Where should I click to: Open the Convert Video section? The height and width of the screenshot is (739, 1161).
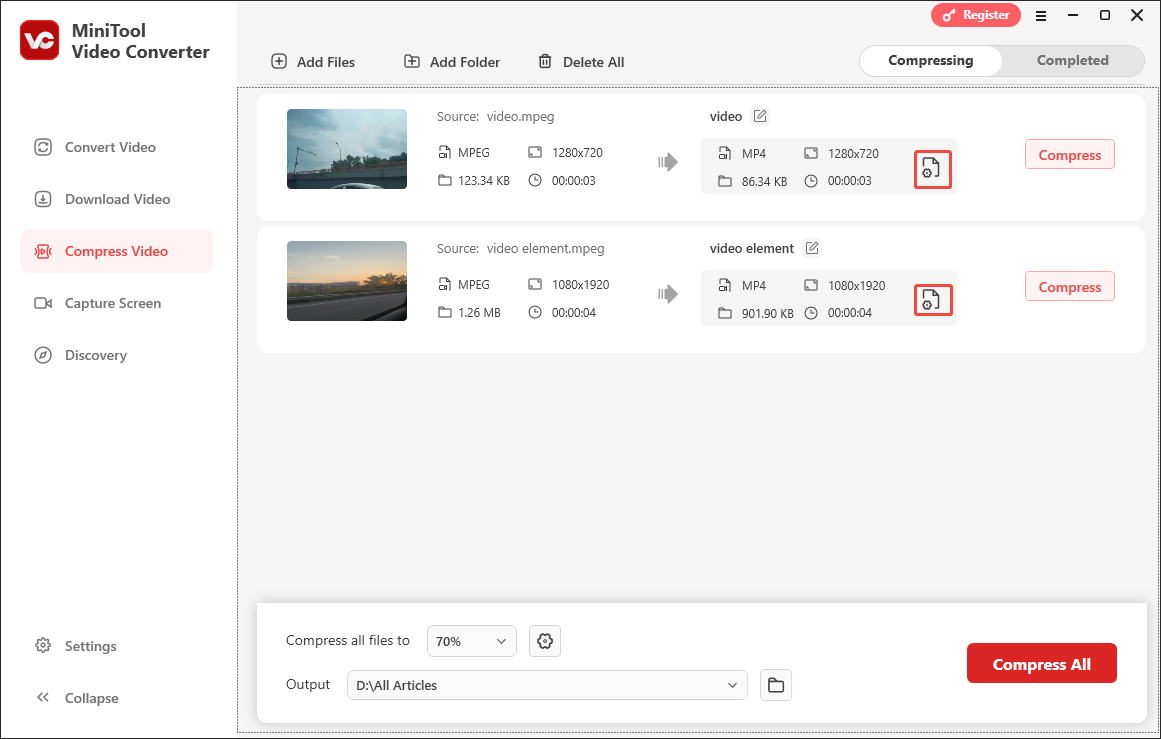coord(117,147)
